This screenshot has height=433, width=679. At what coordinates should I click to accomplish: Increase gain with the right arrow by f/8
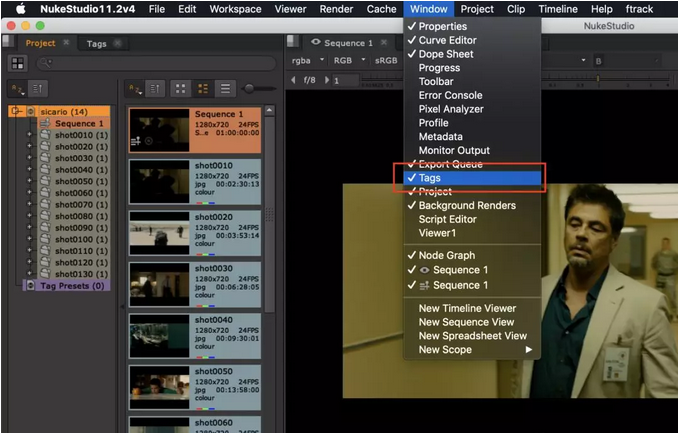tap(327, 80)
